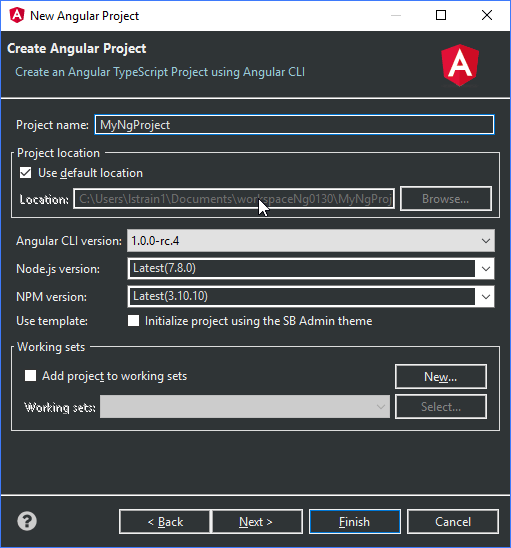Click the Cancel button
This screenshot has height=548, width=511.
tap(453, 521)
